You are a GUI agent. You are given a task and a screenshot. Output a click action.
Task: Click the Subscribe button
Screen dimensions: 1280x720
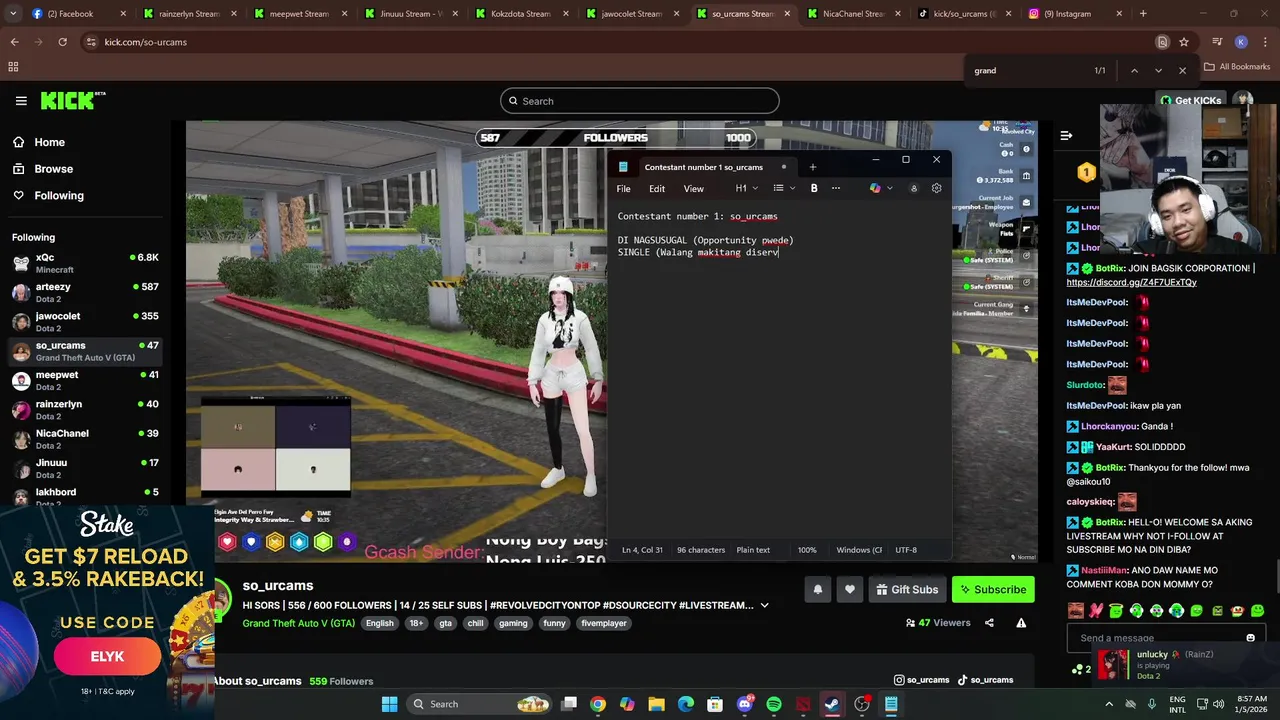pos(993,590)
